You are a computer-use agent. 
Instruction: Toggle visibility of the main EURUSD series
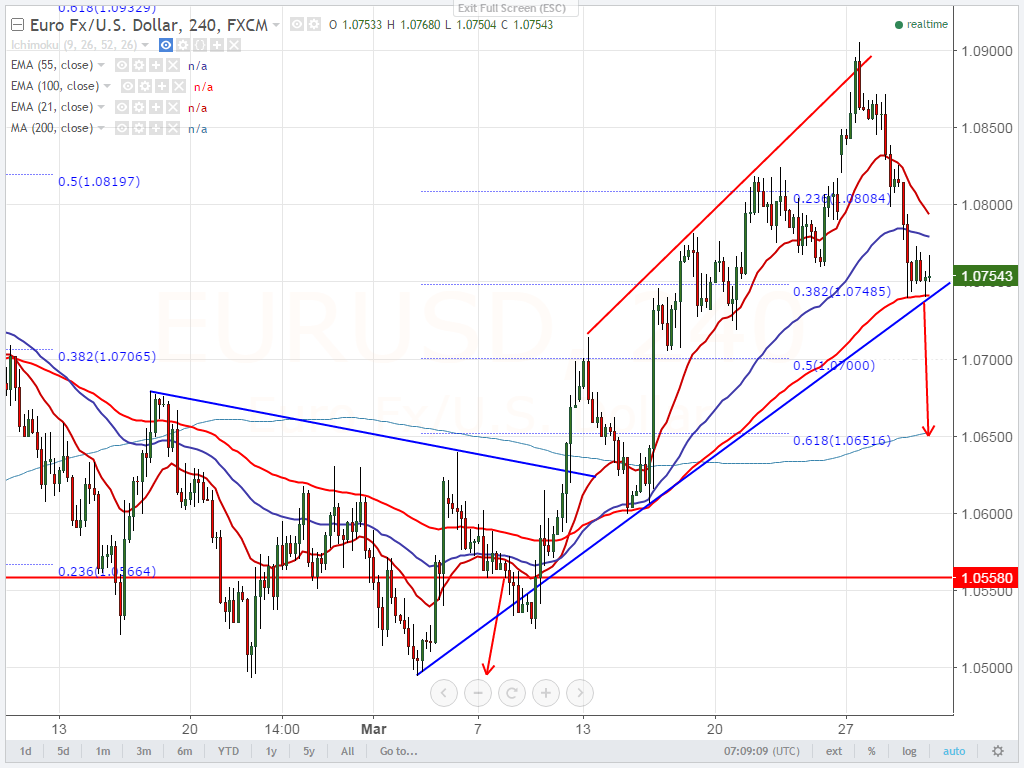point(297,25)
